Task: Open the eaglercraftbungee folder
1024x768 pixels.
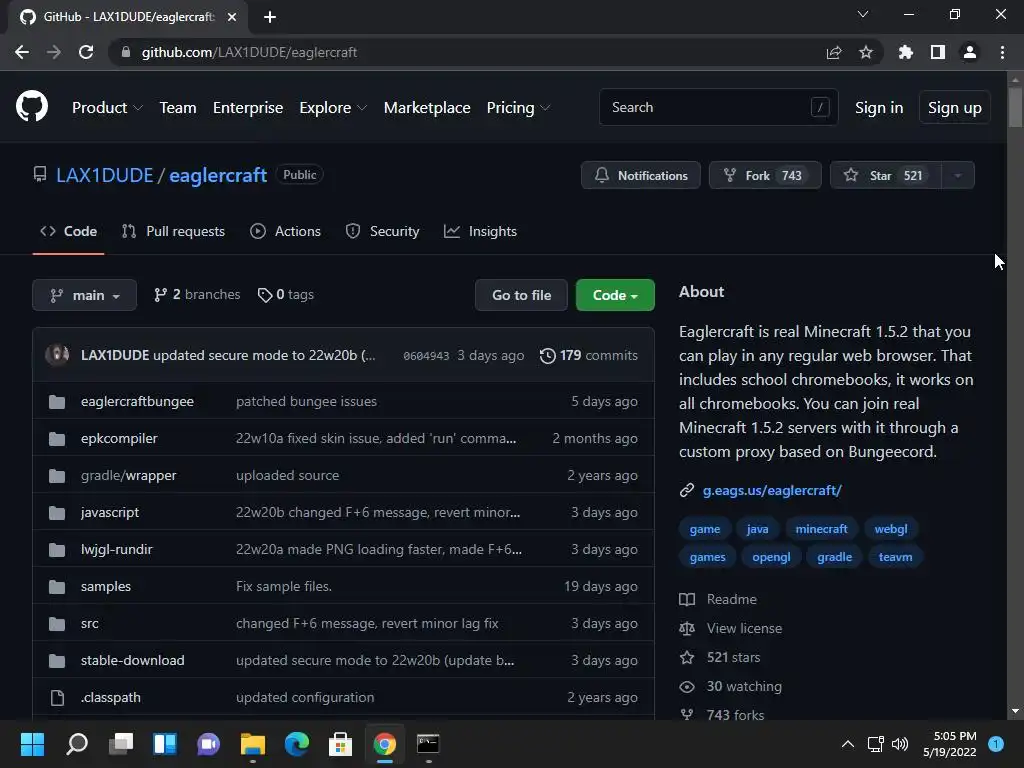Action: (x=137, y=401)
